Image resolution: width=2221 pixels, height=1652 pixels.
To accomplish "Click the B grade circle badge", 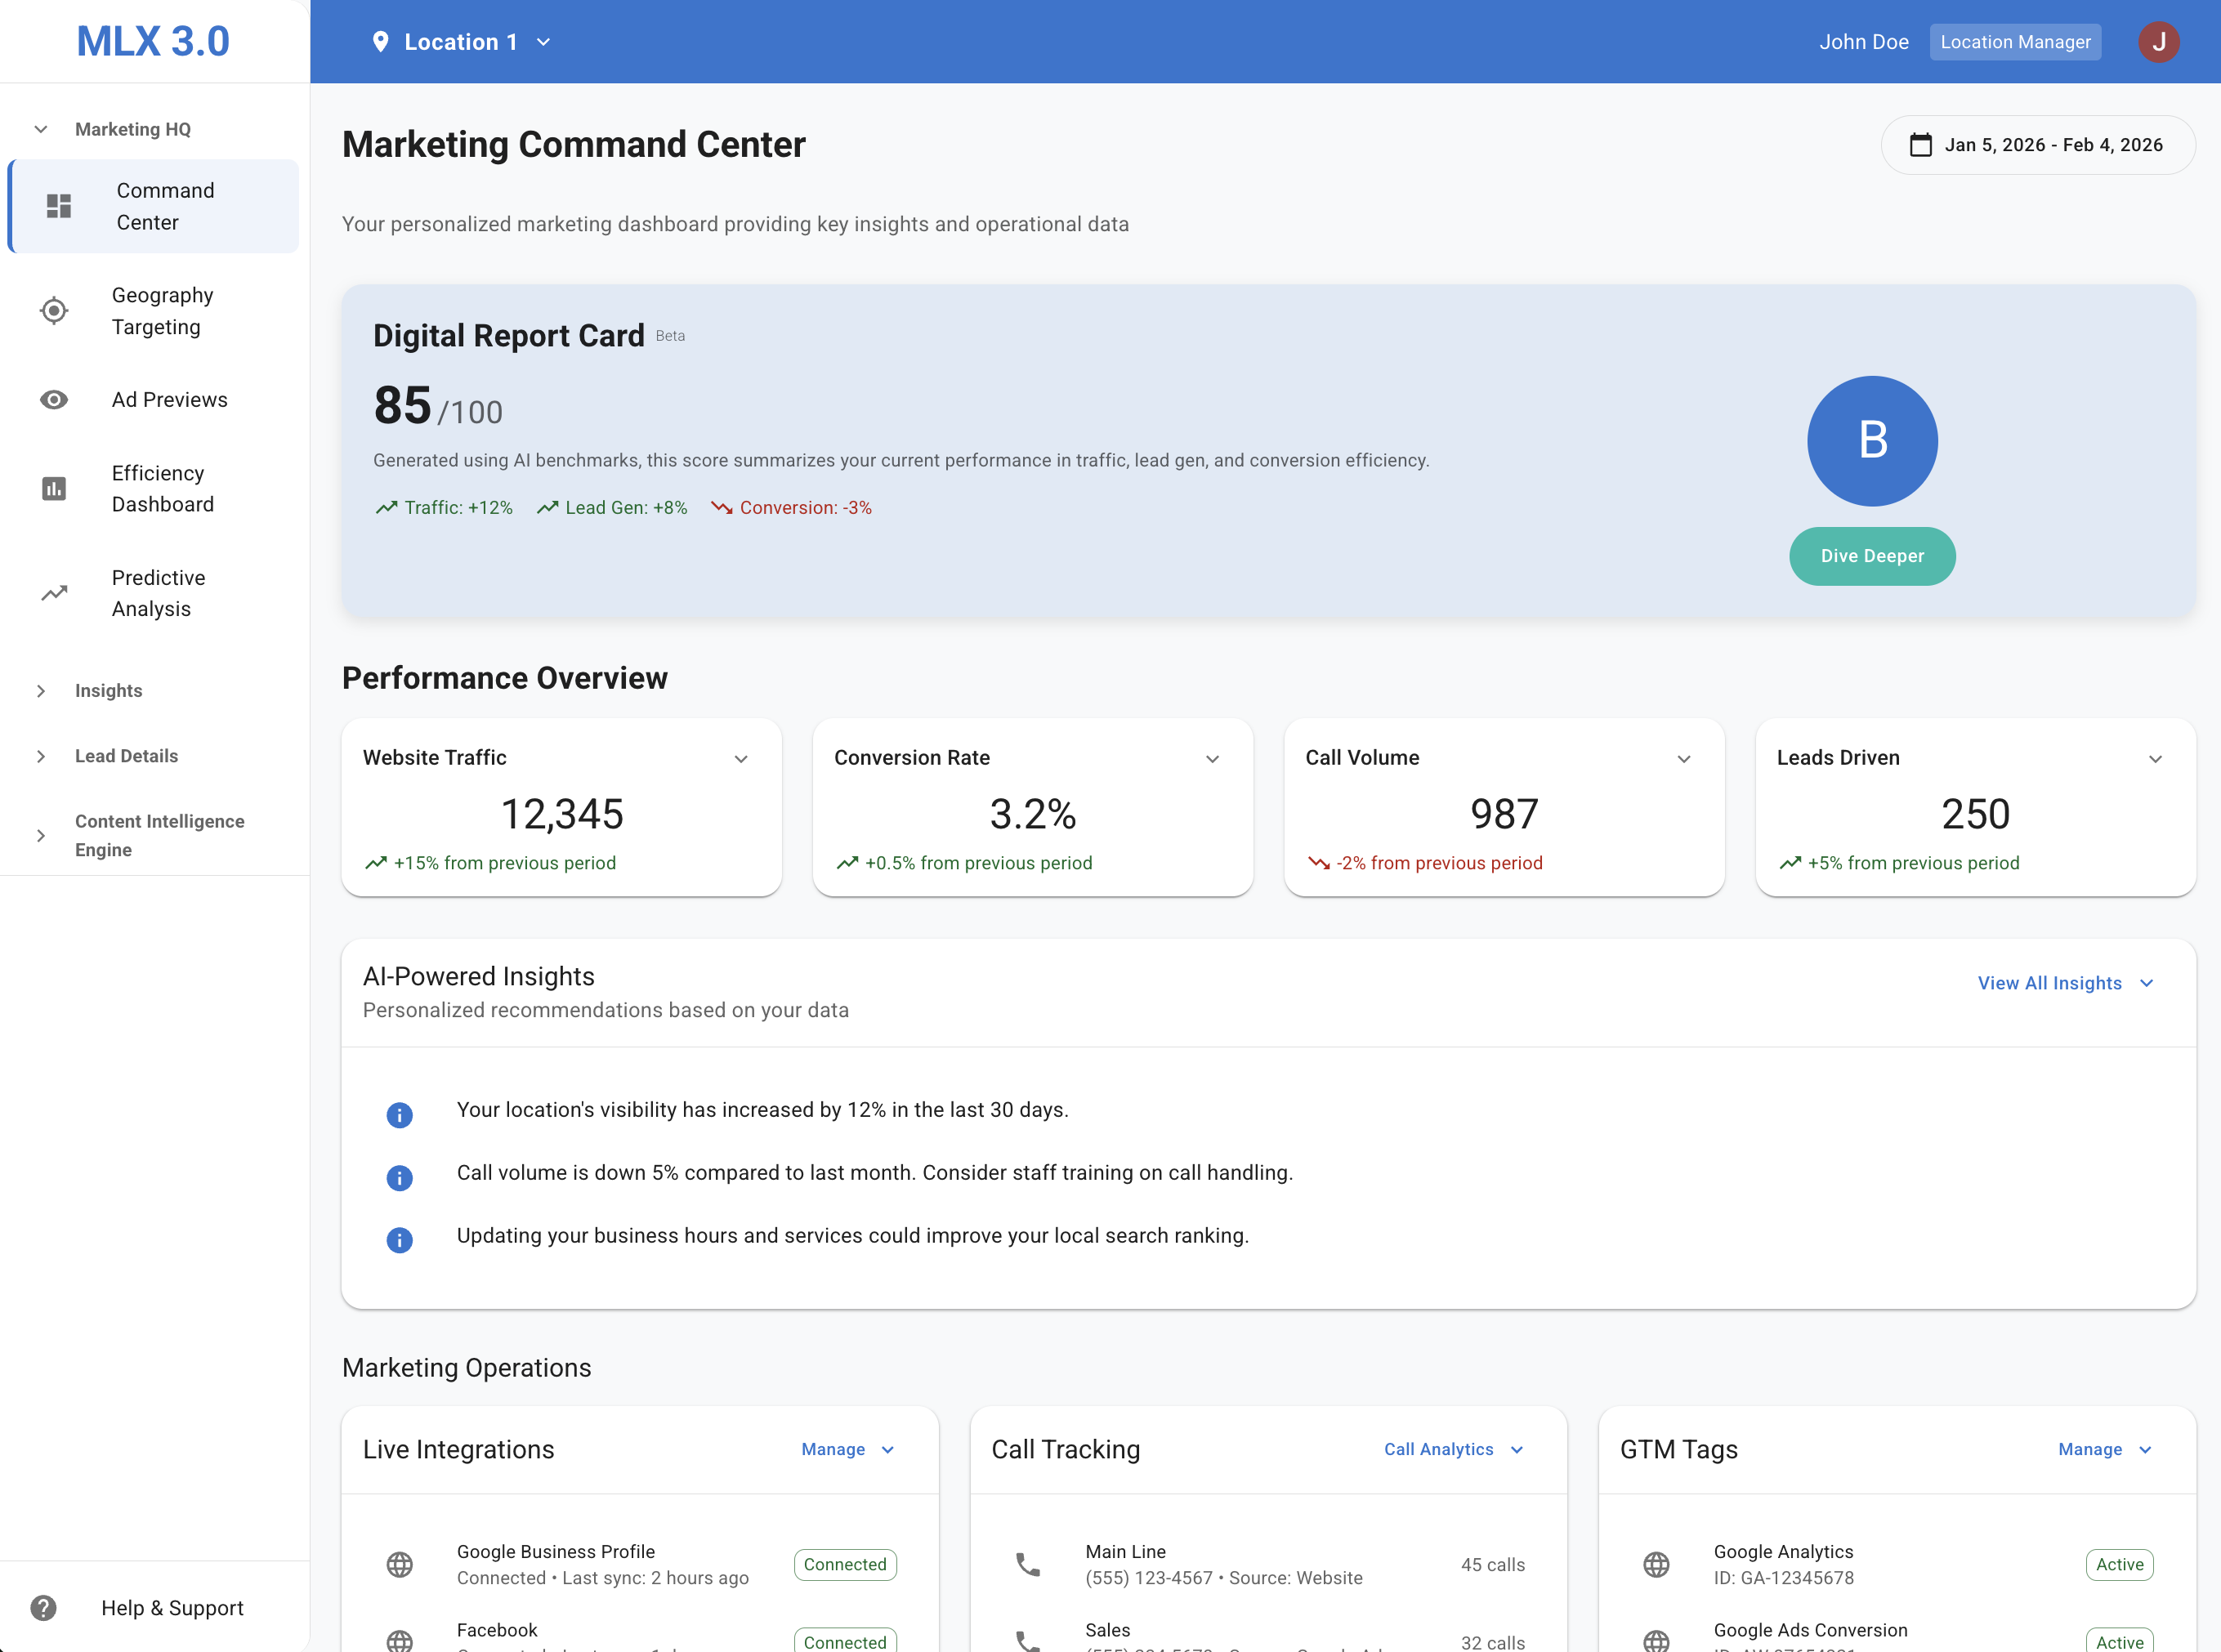I will coord(1872,441).
